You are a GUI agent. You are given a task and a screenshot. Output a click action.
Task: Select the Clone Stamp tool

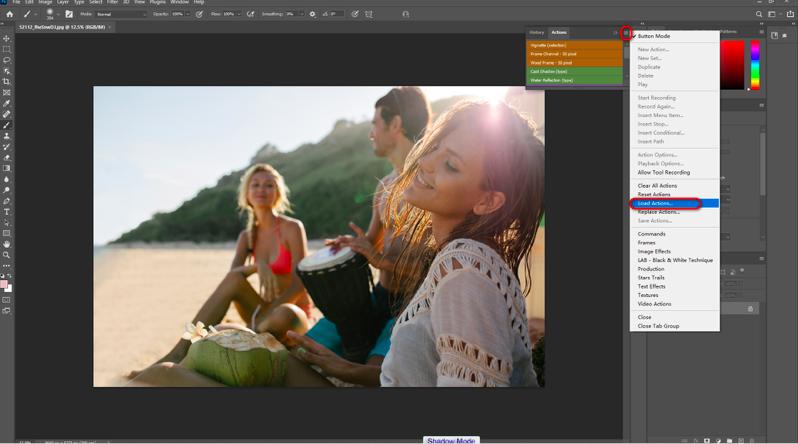pos(7,136)
